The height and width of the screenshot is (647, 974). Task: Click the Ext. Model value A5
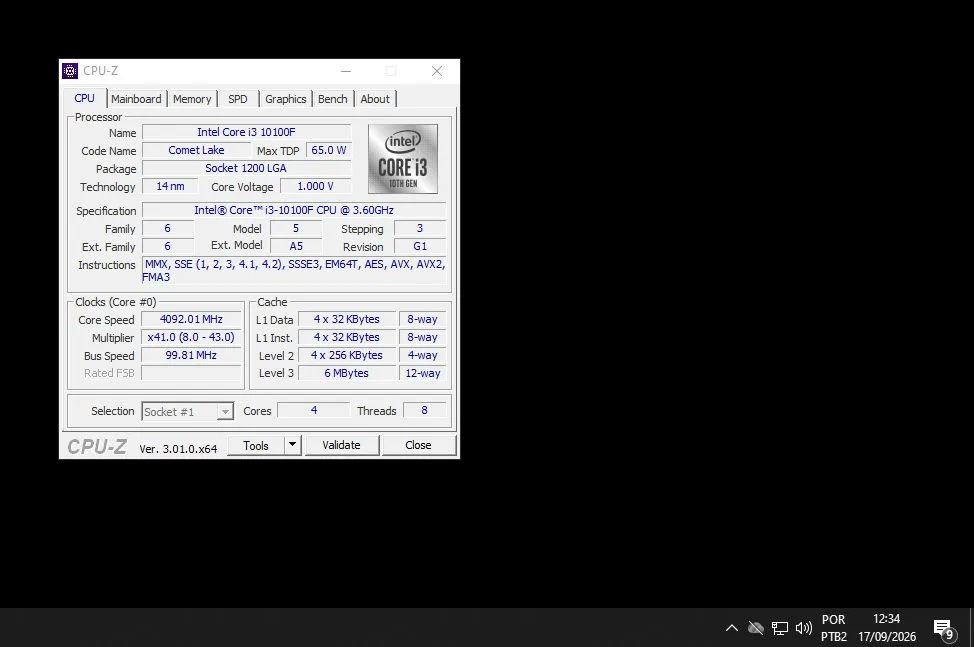click(x=296, y=246)
